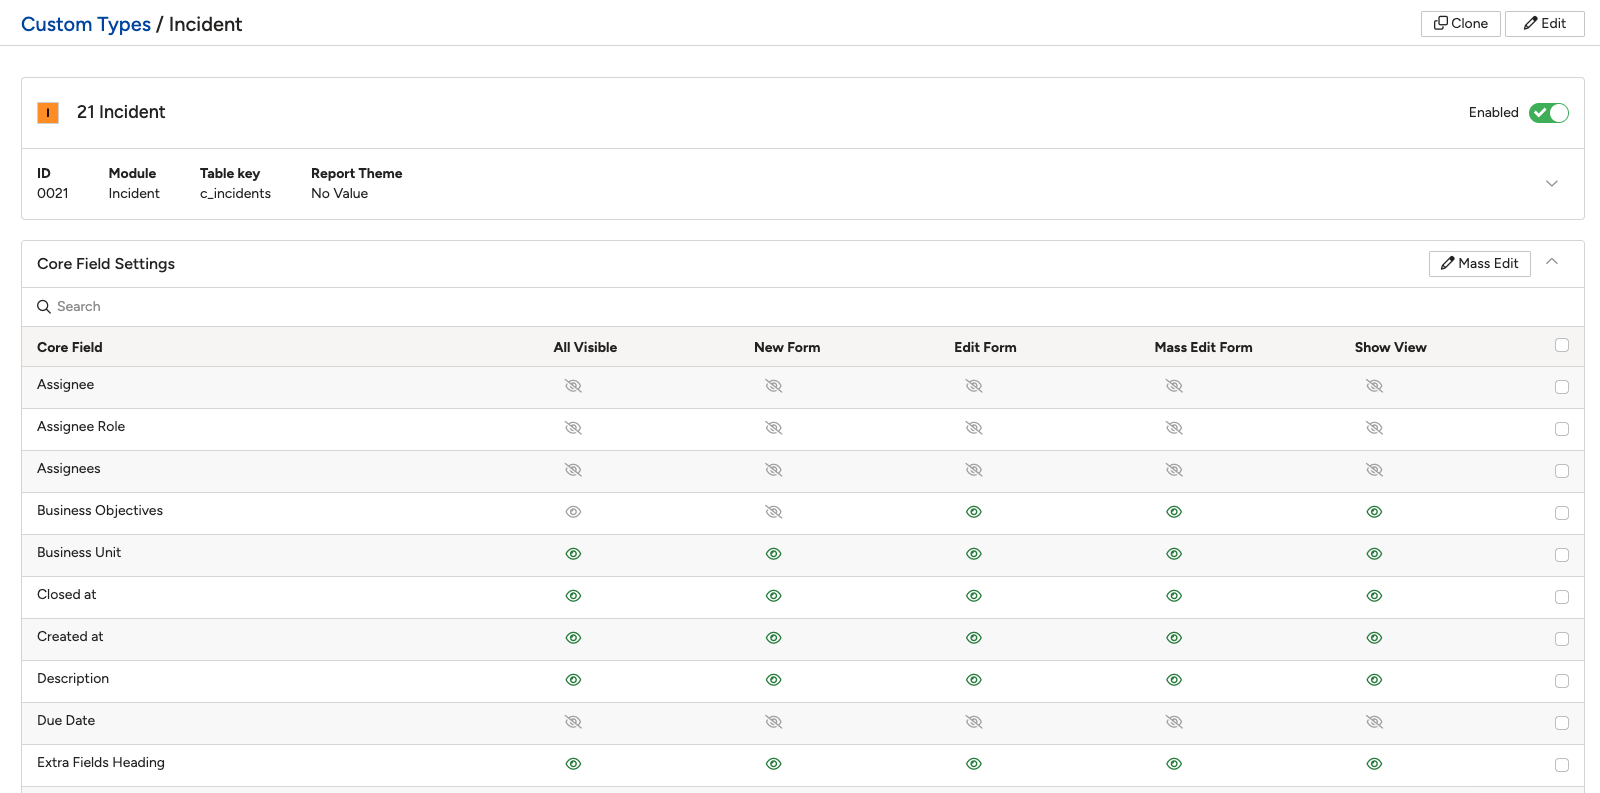
Task: Switch off the Enabled toggle
Action: 1549,113
